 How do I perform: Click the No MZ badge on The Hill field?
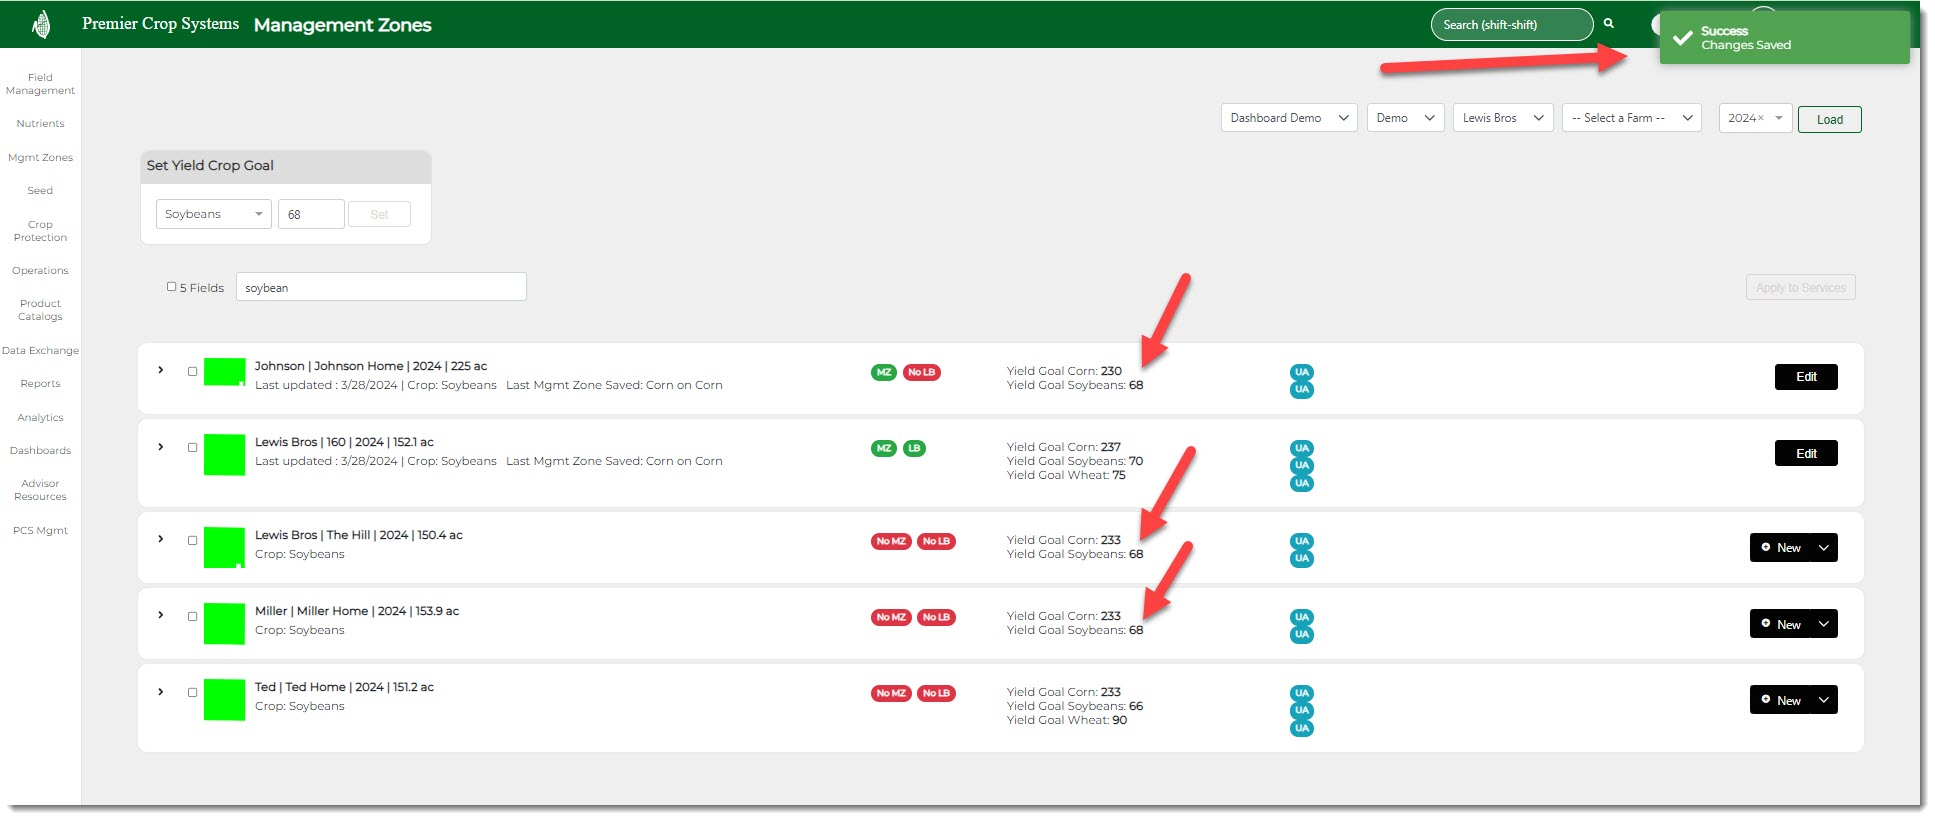890,541
